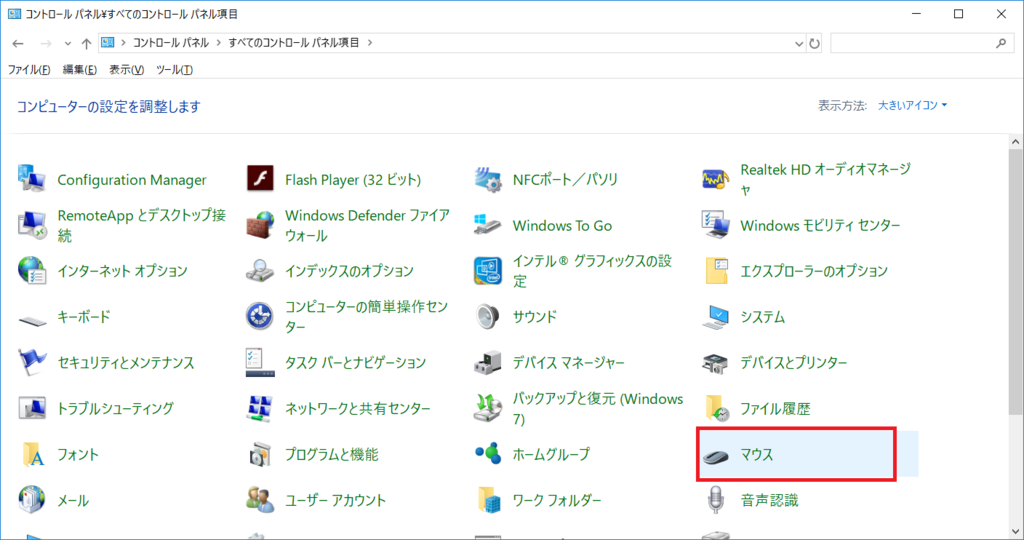Open the RemoteApp とデスクトップ接続 icon

31,225
